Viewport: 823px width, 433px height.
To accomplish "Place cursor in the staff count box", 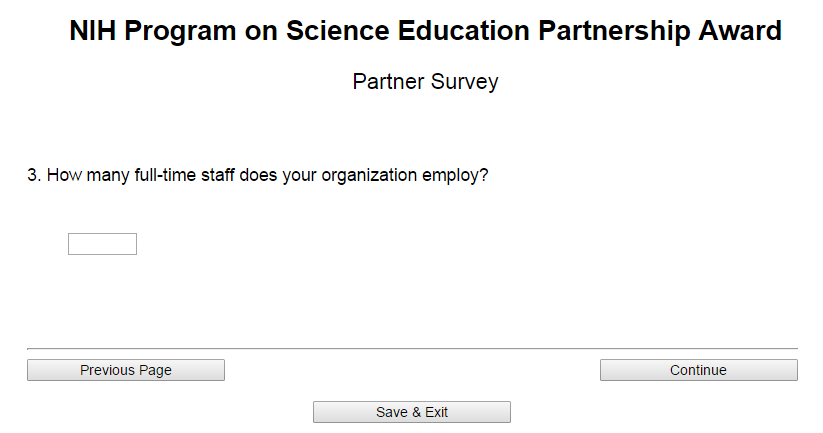I will [x=102, y=244].
